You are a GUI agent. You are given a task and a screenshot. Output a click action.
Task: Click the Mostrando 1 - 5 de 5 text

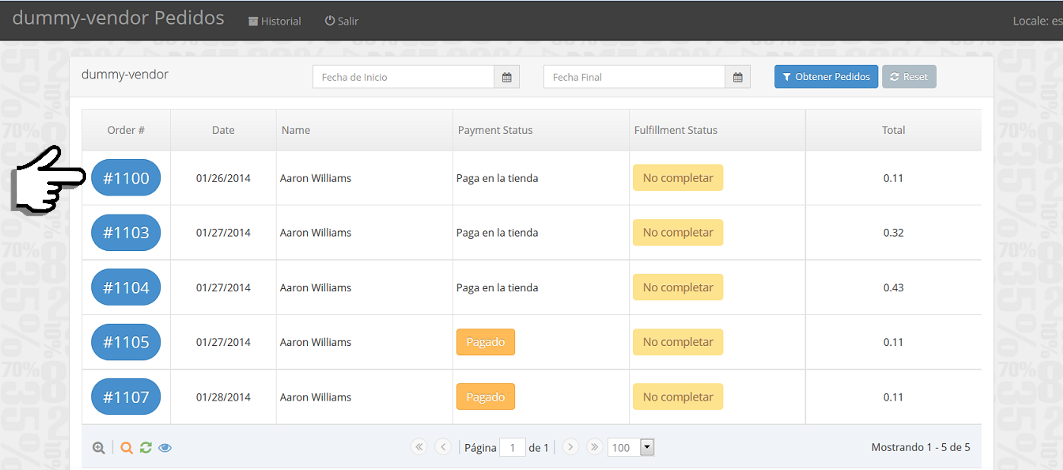(x=921, y=448)
